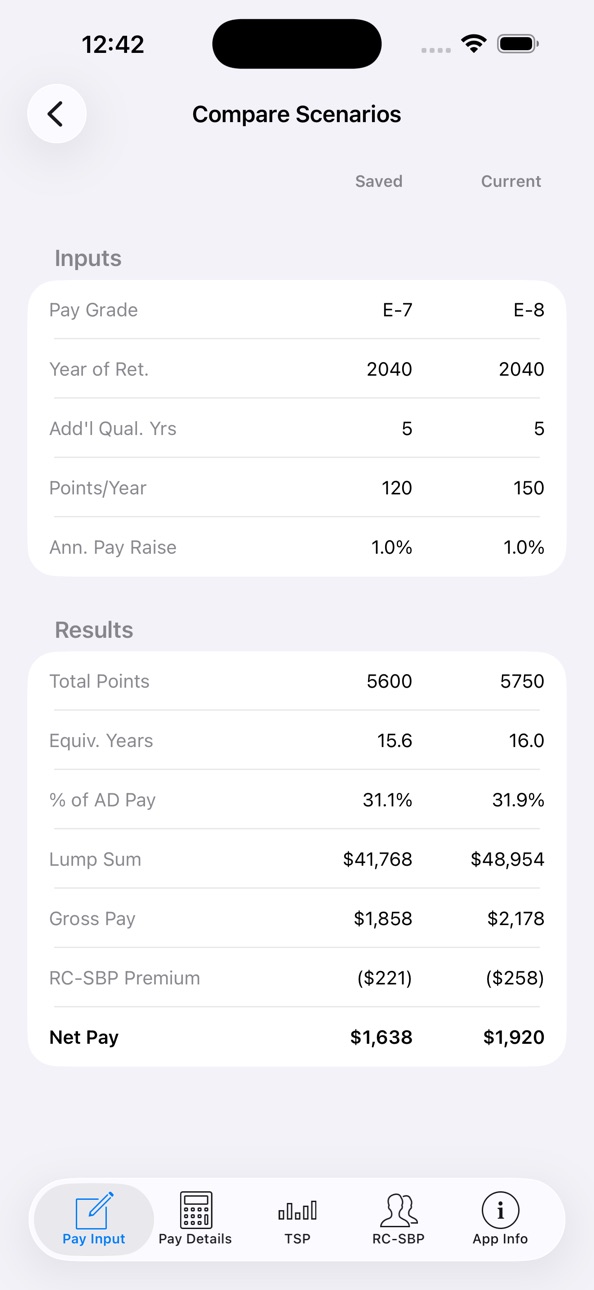Tap the Ann. Pay Raise row
594x1290 pixels.
click(x=297, y=547)
